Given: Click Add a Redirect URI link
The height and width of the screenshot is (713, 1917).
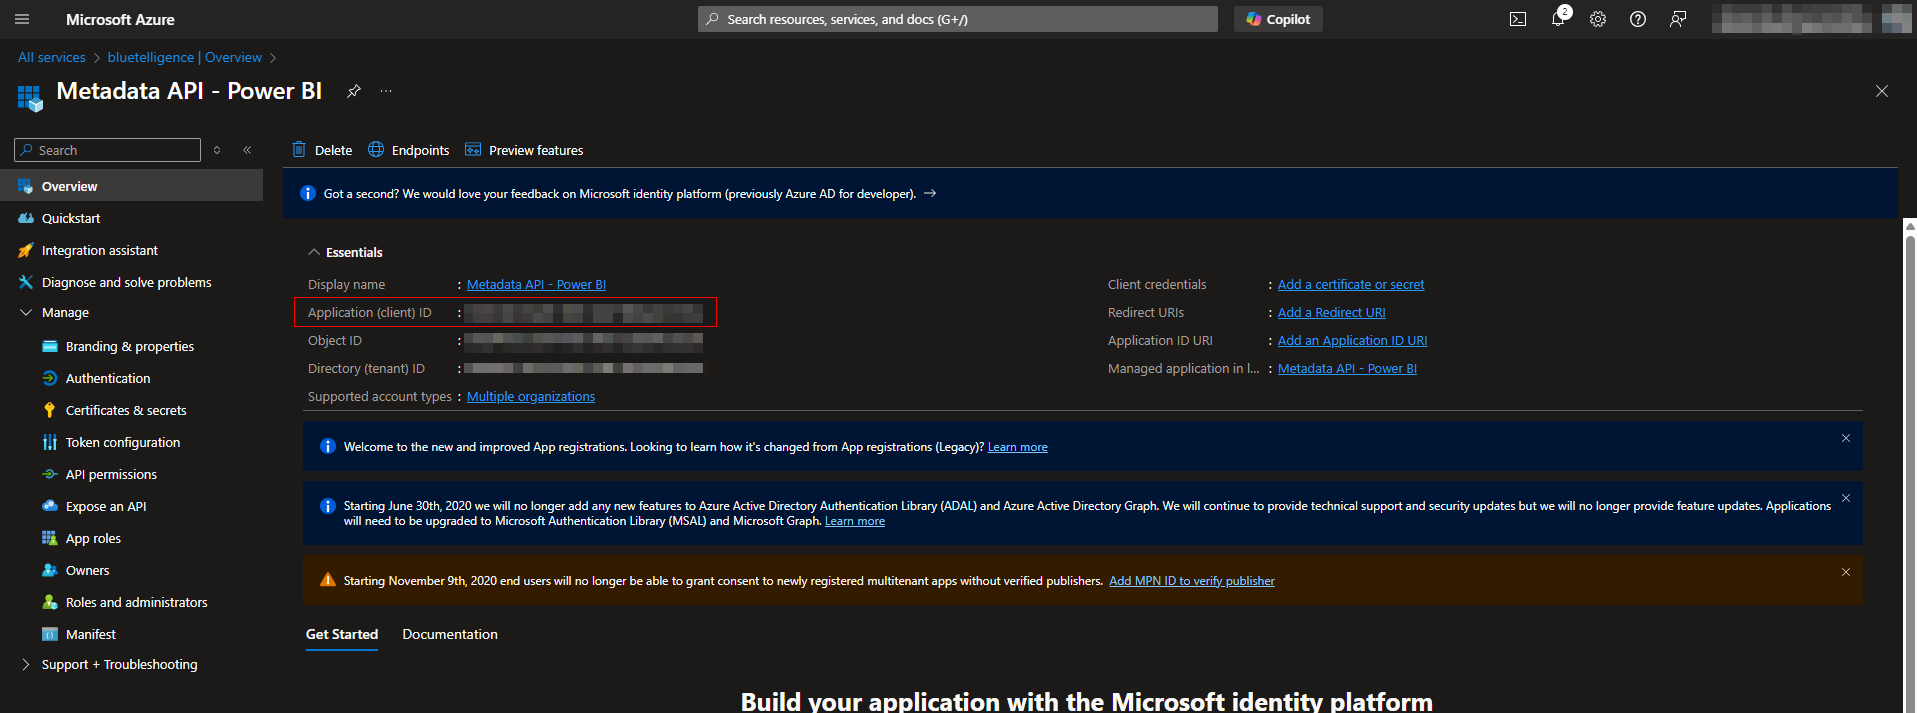Looking at the screenshot, I should (1331, 313).
